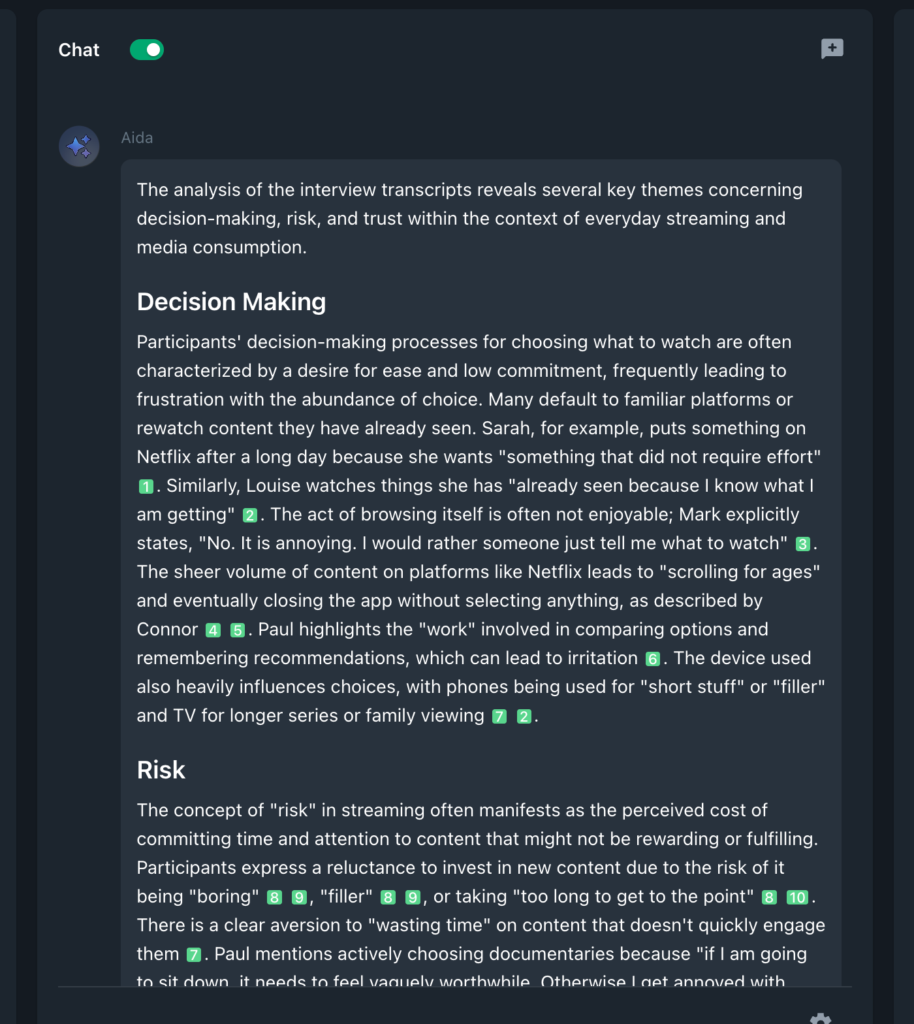Open citation 7 after "quickly engage them"

pos(195,955)
